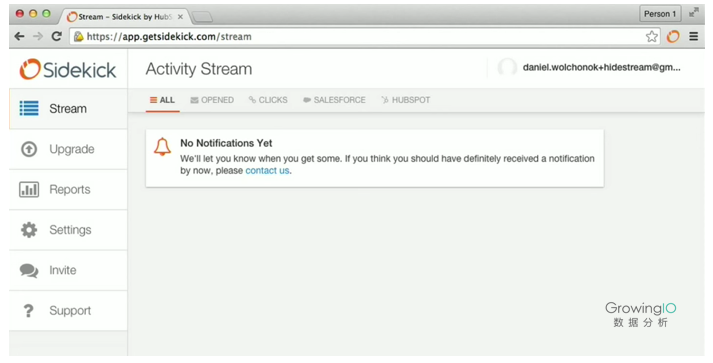The width and height of the screenshot is (713, 363).
Task: Open the Upgrade sidebar item
Action: point(68,149)
